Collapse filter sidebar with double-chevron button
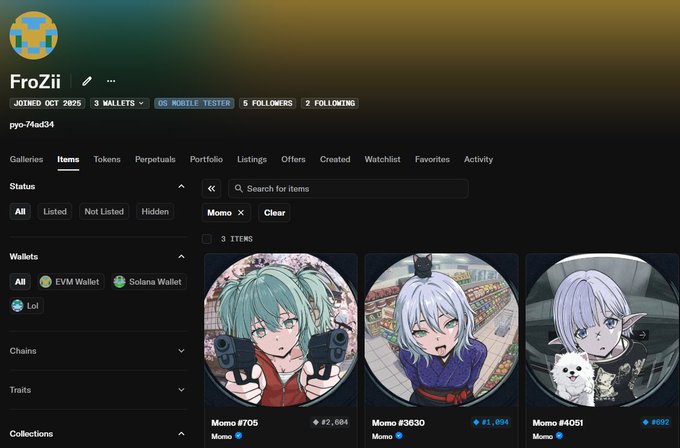This screenshot has width=680, height=448. click(x=211, y=189)
